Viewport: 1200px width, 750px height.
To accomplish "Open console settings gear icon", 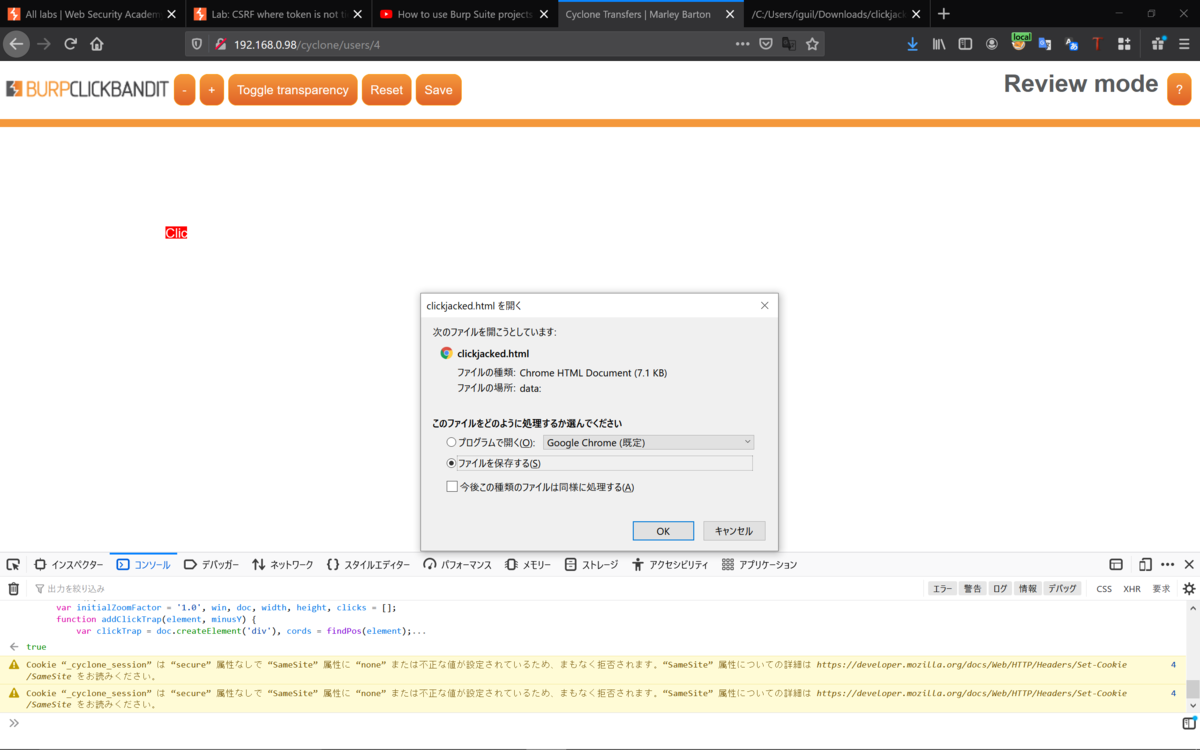I will coord(1189,589).
